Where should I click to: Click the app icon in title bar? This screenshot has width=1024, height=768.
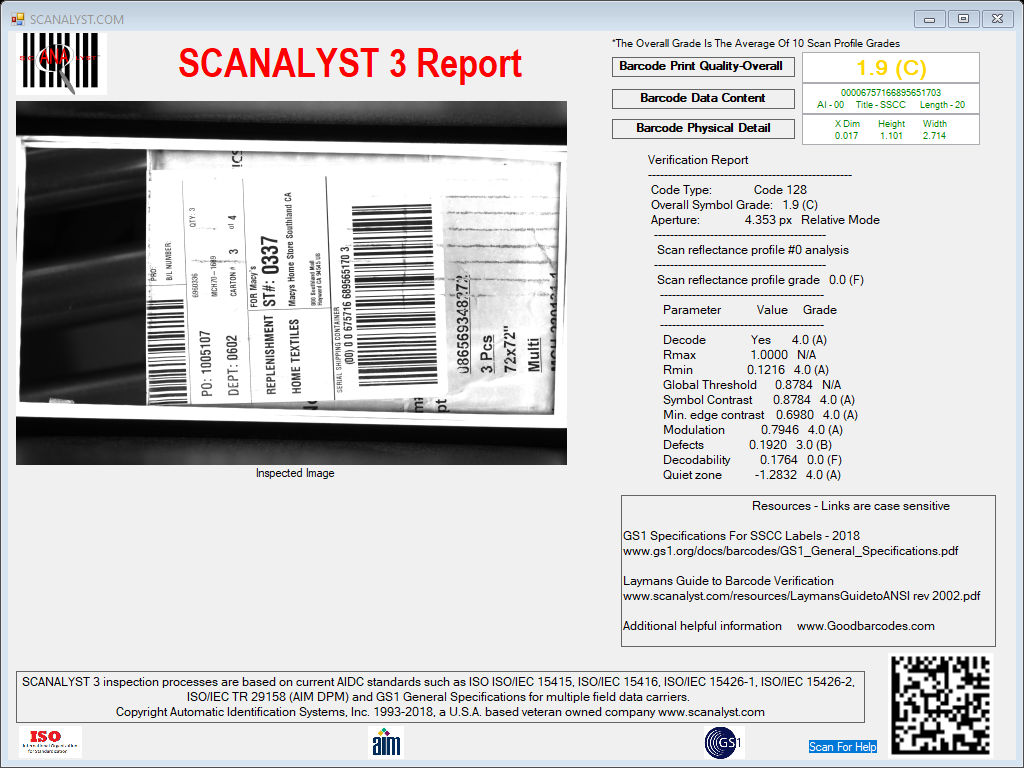point(18,20)
